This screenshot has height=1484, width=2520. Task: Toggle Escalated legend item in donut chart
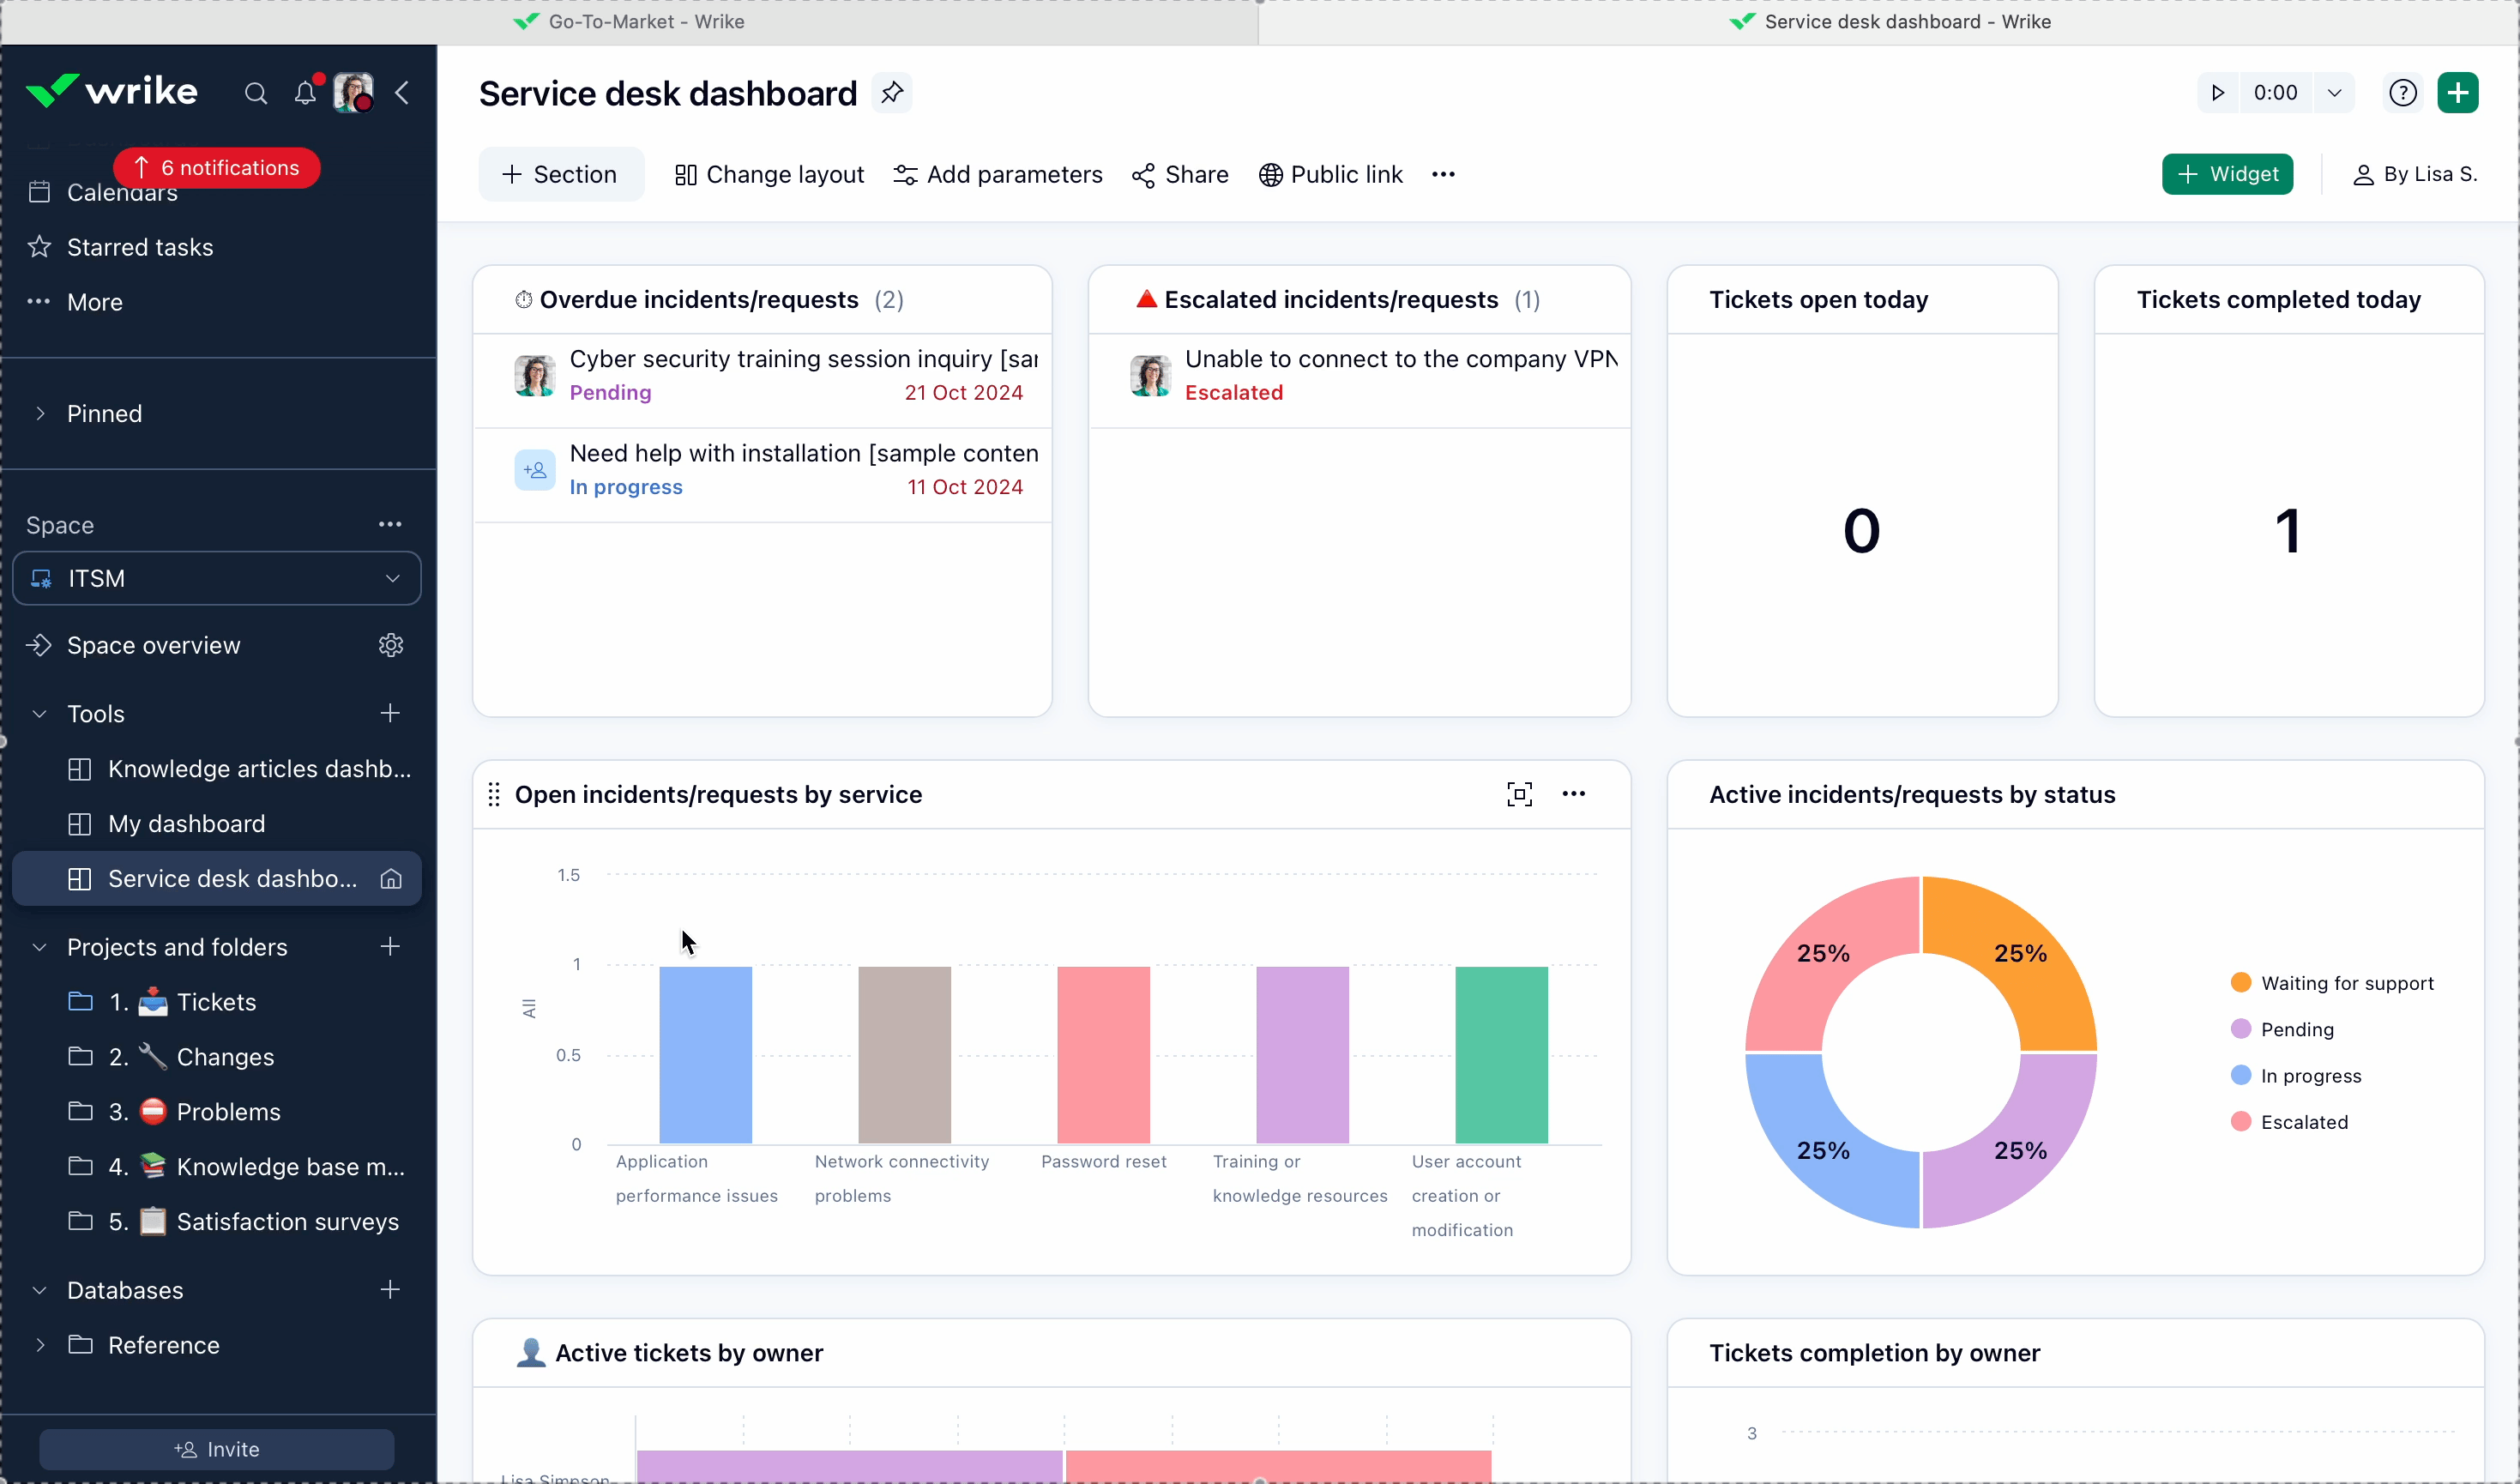pos(2303,1122)
